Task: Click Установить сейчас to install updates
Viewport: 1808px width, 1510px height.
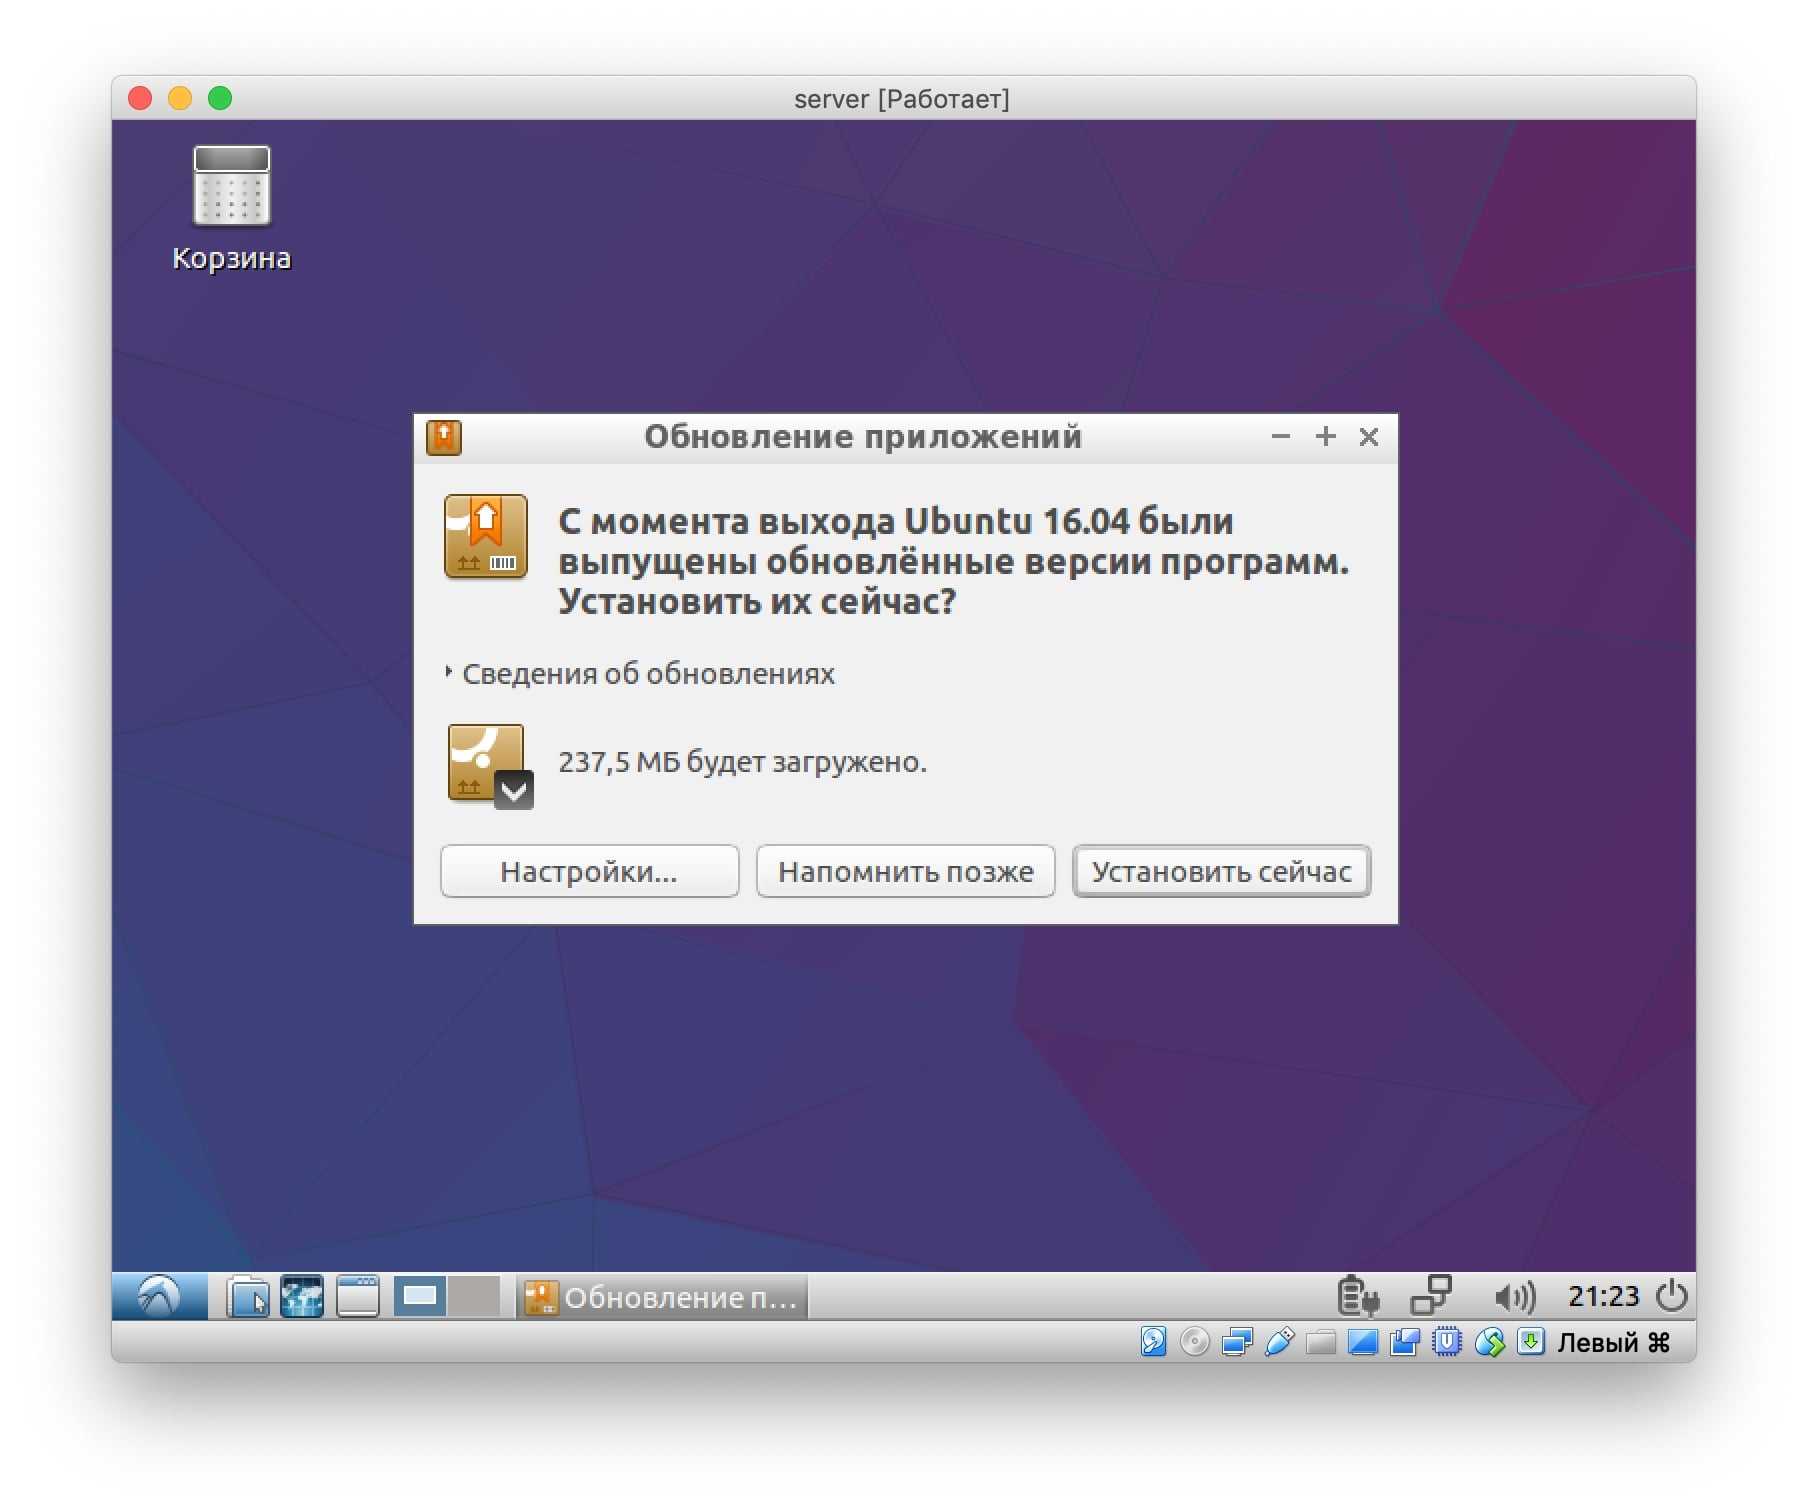Action: point(1221,872)
